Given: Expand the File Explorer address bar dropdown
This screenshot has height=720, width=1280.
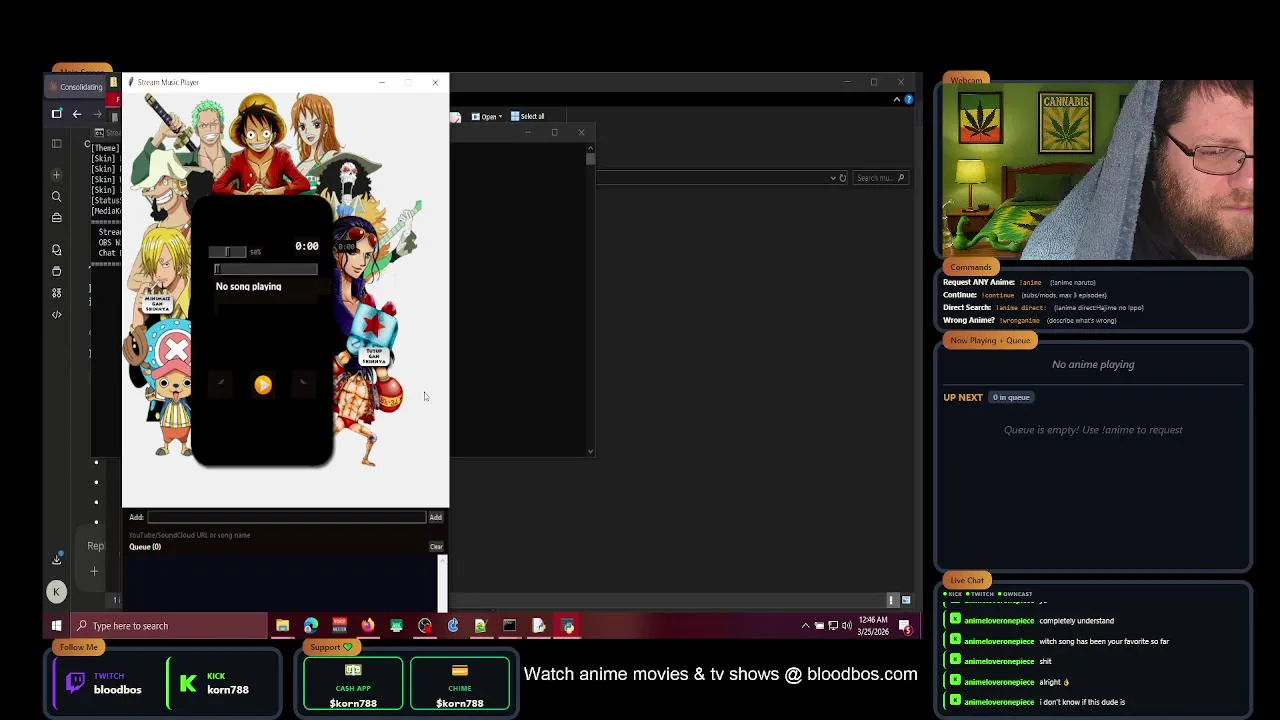Looking at the screenshot, I should click(x=832, y=178).
